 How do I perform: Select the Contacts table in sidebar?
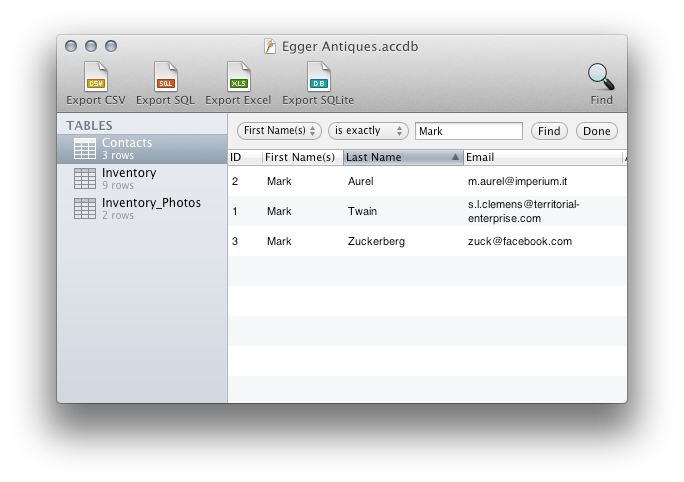[x=142, y=149]
